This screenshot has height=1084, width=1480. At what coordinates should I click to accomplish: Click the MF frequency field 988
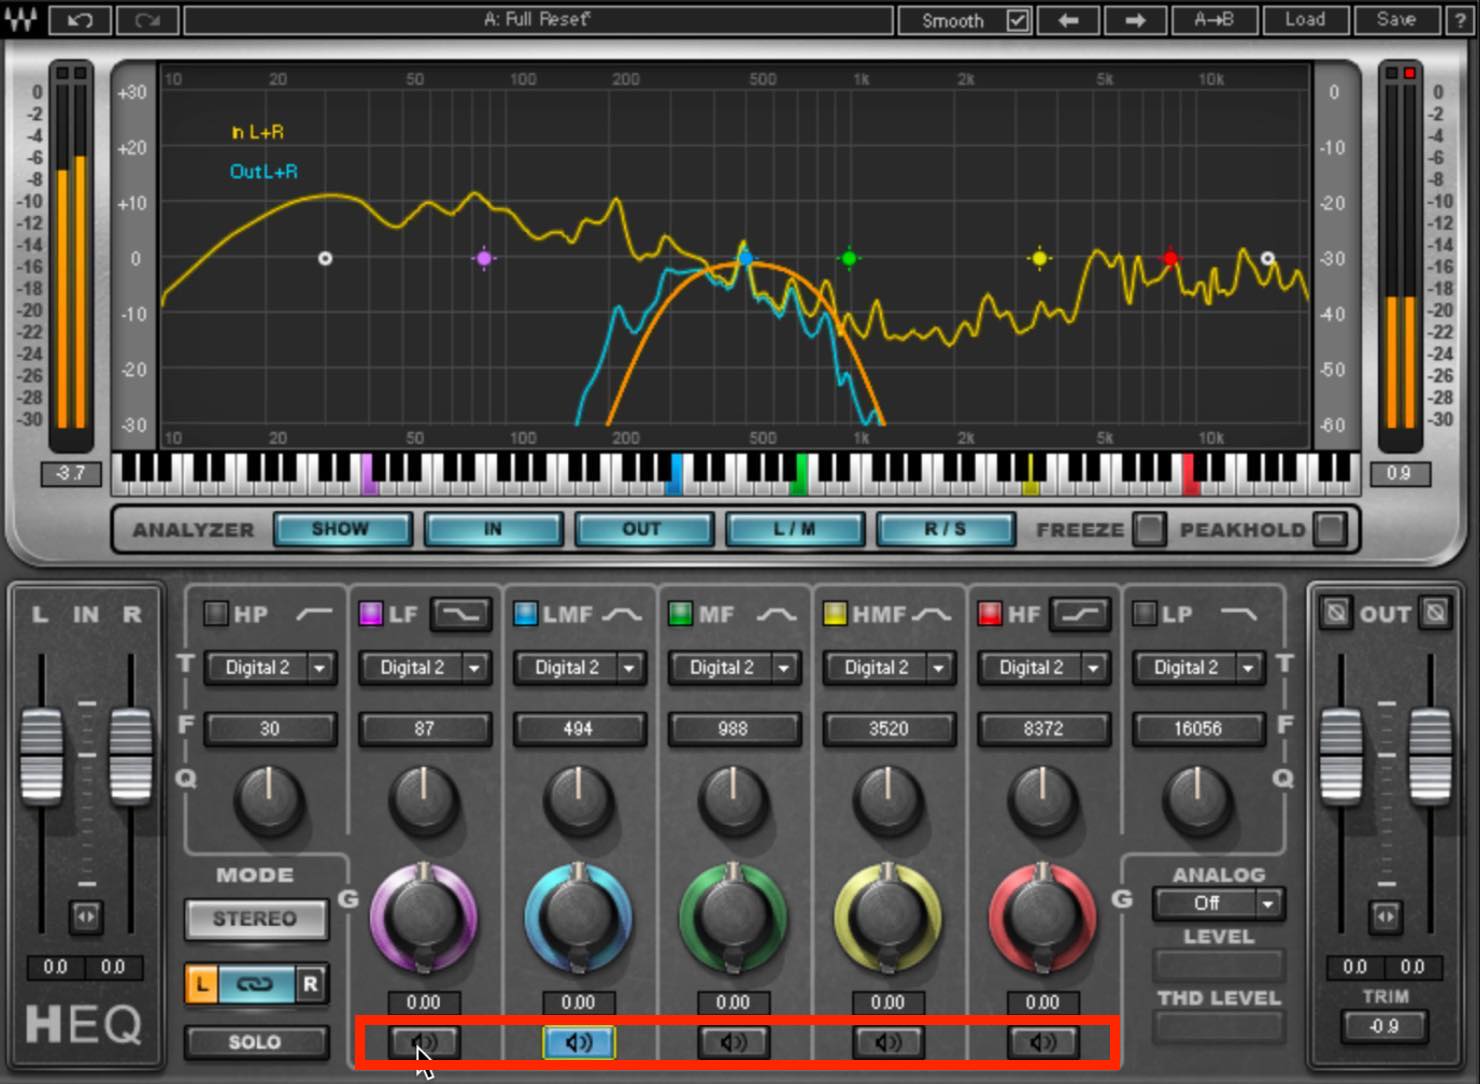click(733, 729)
